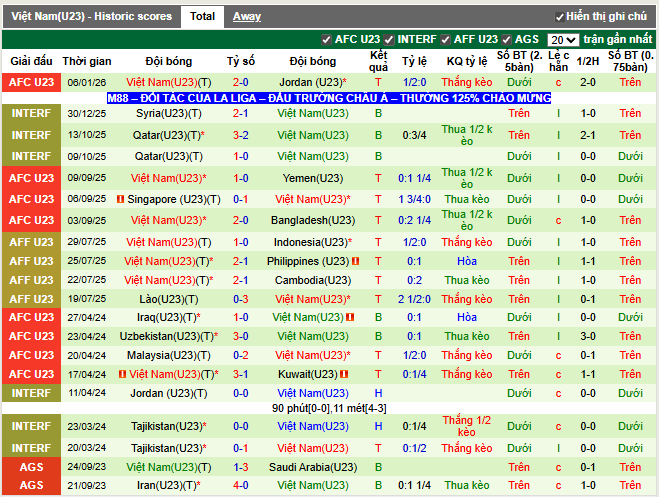Open the Syria(U23)(T) team link
The width and height of the screenshot is (659, 497).
(x=169, y=113)
